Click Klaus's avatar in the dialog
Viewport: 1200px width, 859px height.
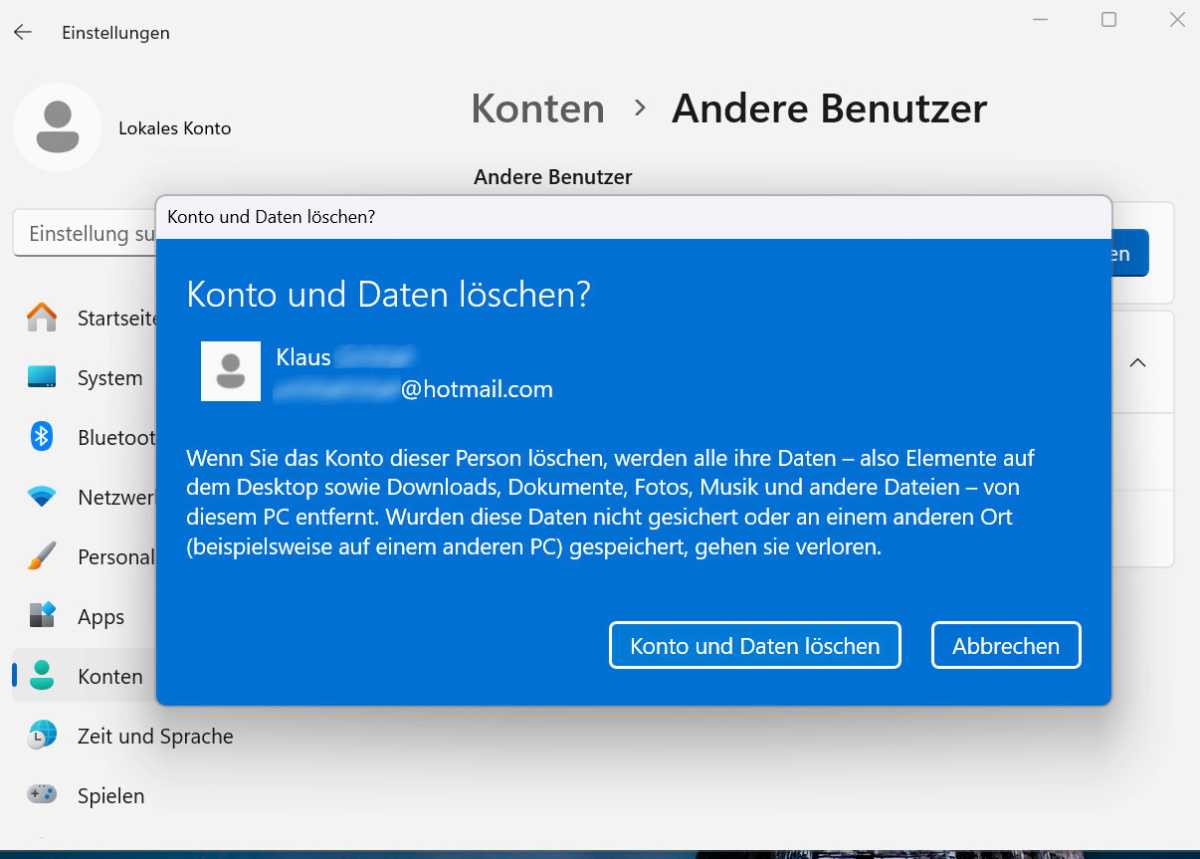[230, 371]
